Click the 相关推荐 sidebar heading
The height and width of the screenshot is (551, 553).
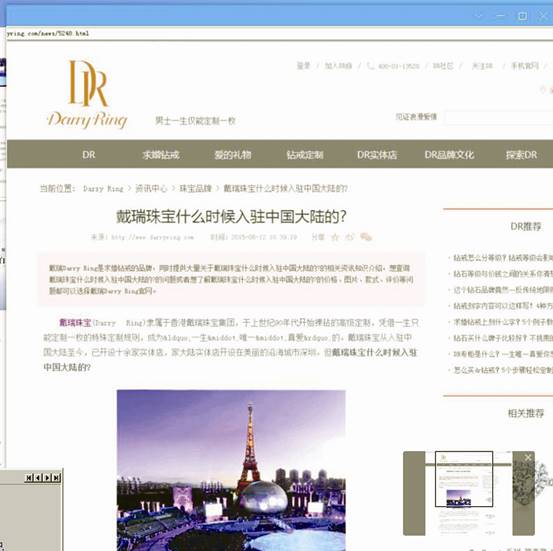pos(525,413)
